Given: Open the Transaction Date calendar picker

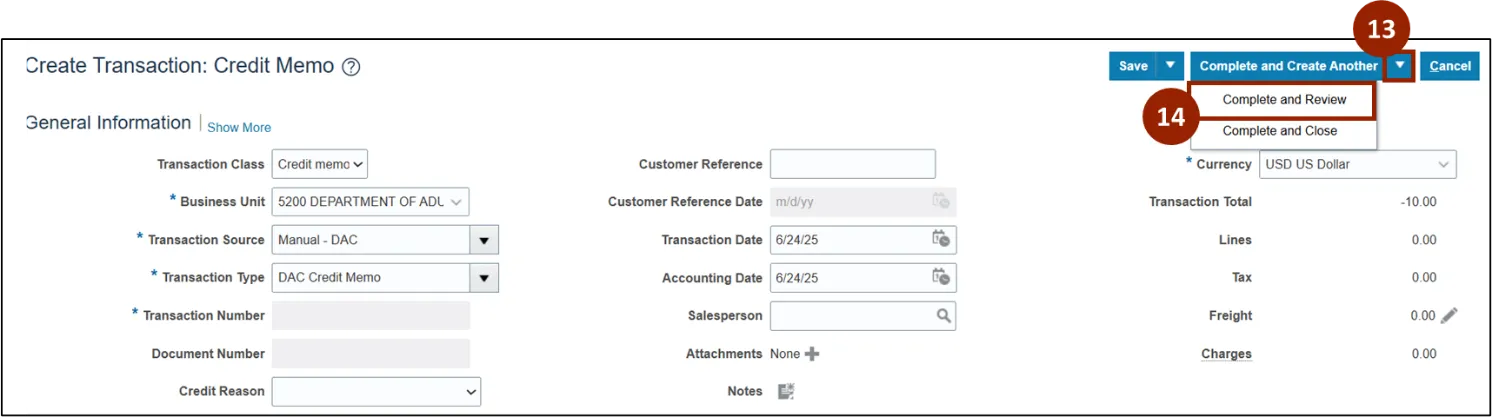Looking at the screenshot, I should click(x=940, y=240).
